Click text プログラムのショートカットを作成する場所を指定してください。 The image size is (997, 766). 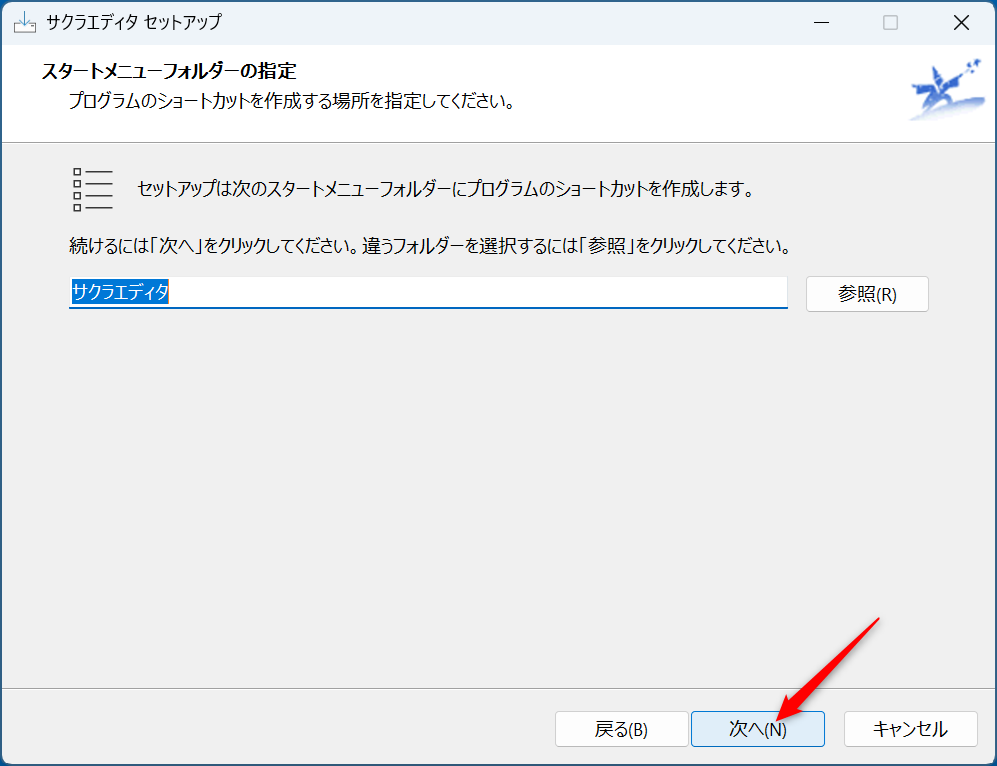292,101
